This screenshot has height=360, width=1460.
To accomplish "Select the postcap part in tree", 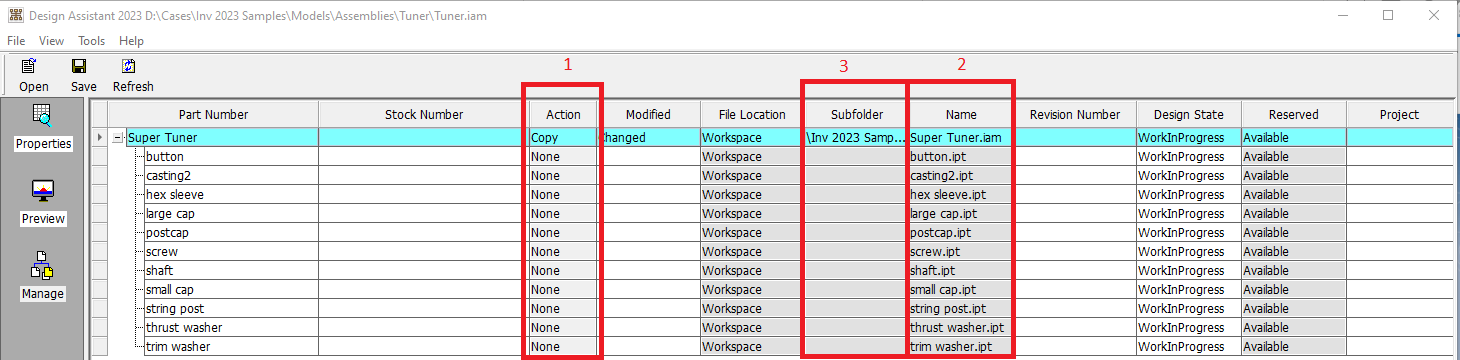I will click(167, 233).
